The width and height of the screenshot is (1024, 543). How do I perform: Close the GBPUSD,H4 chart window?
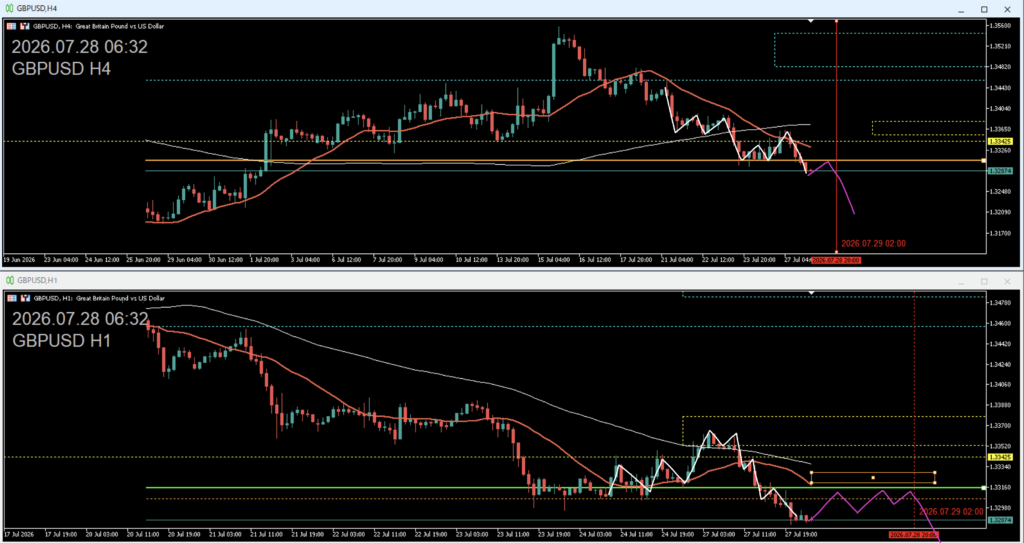coord(1007,9)
